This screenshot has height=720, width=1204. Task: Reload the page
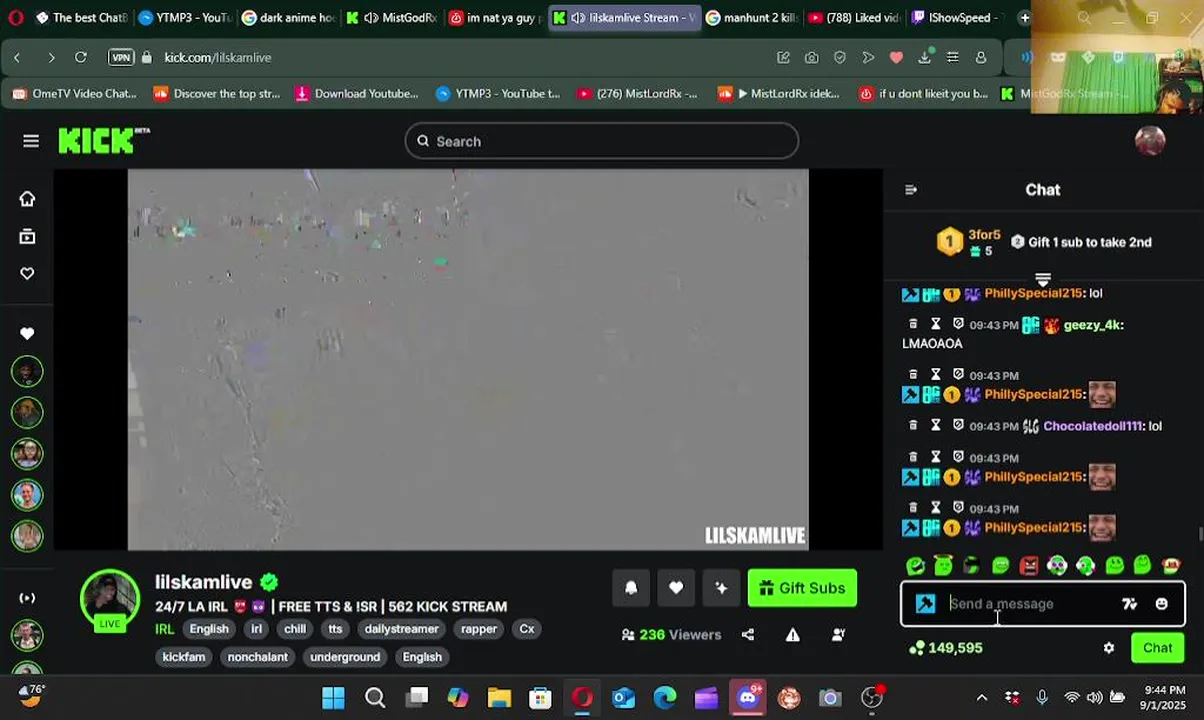81,57
